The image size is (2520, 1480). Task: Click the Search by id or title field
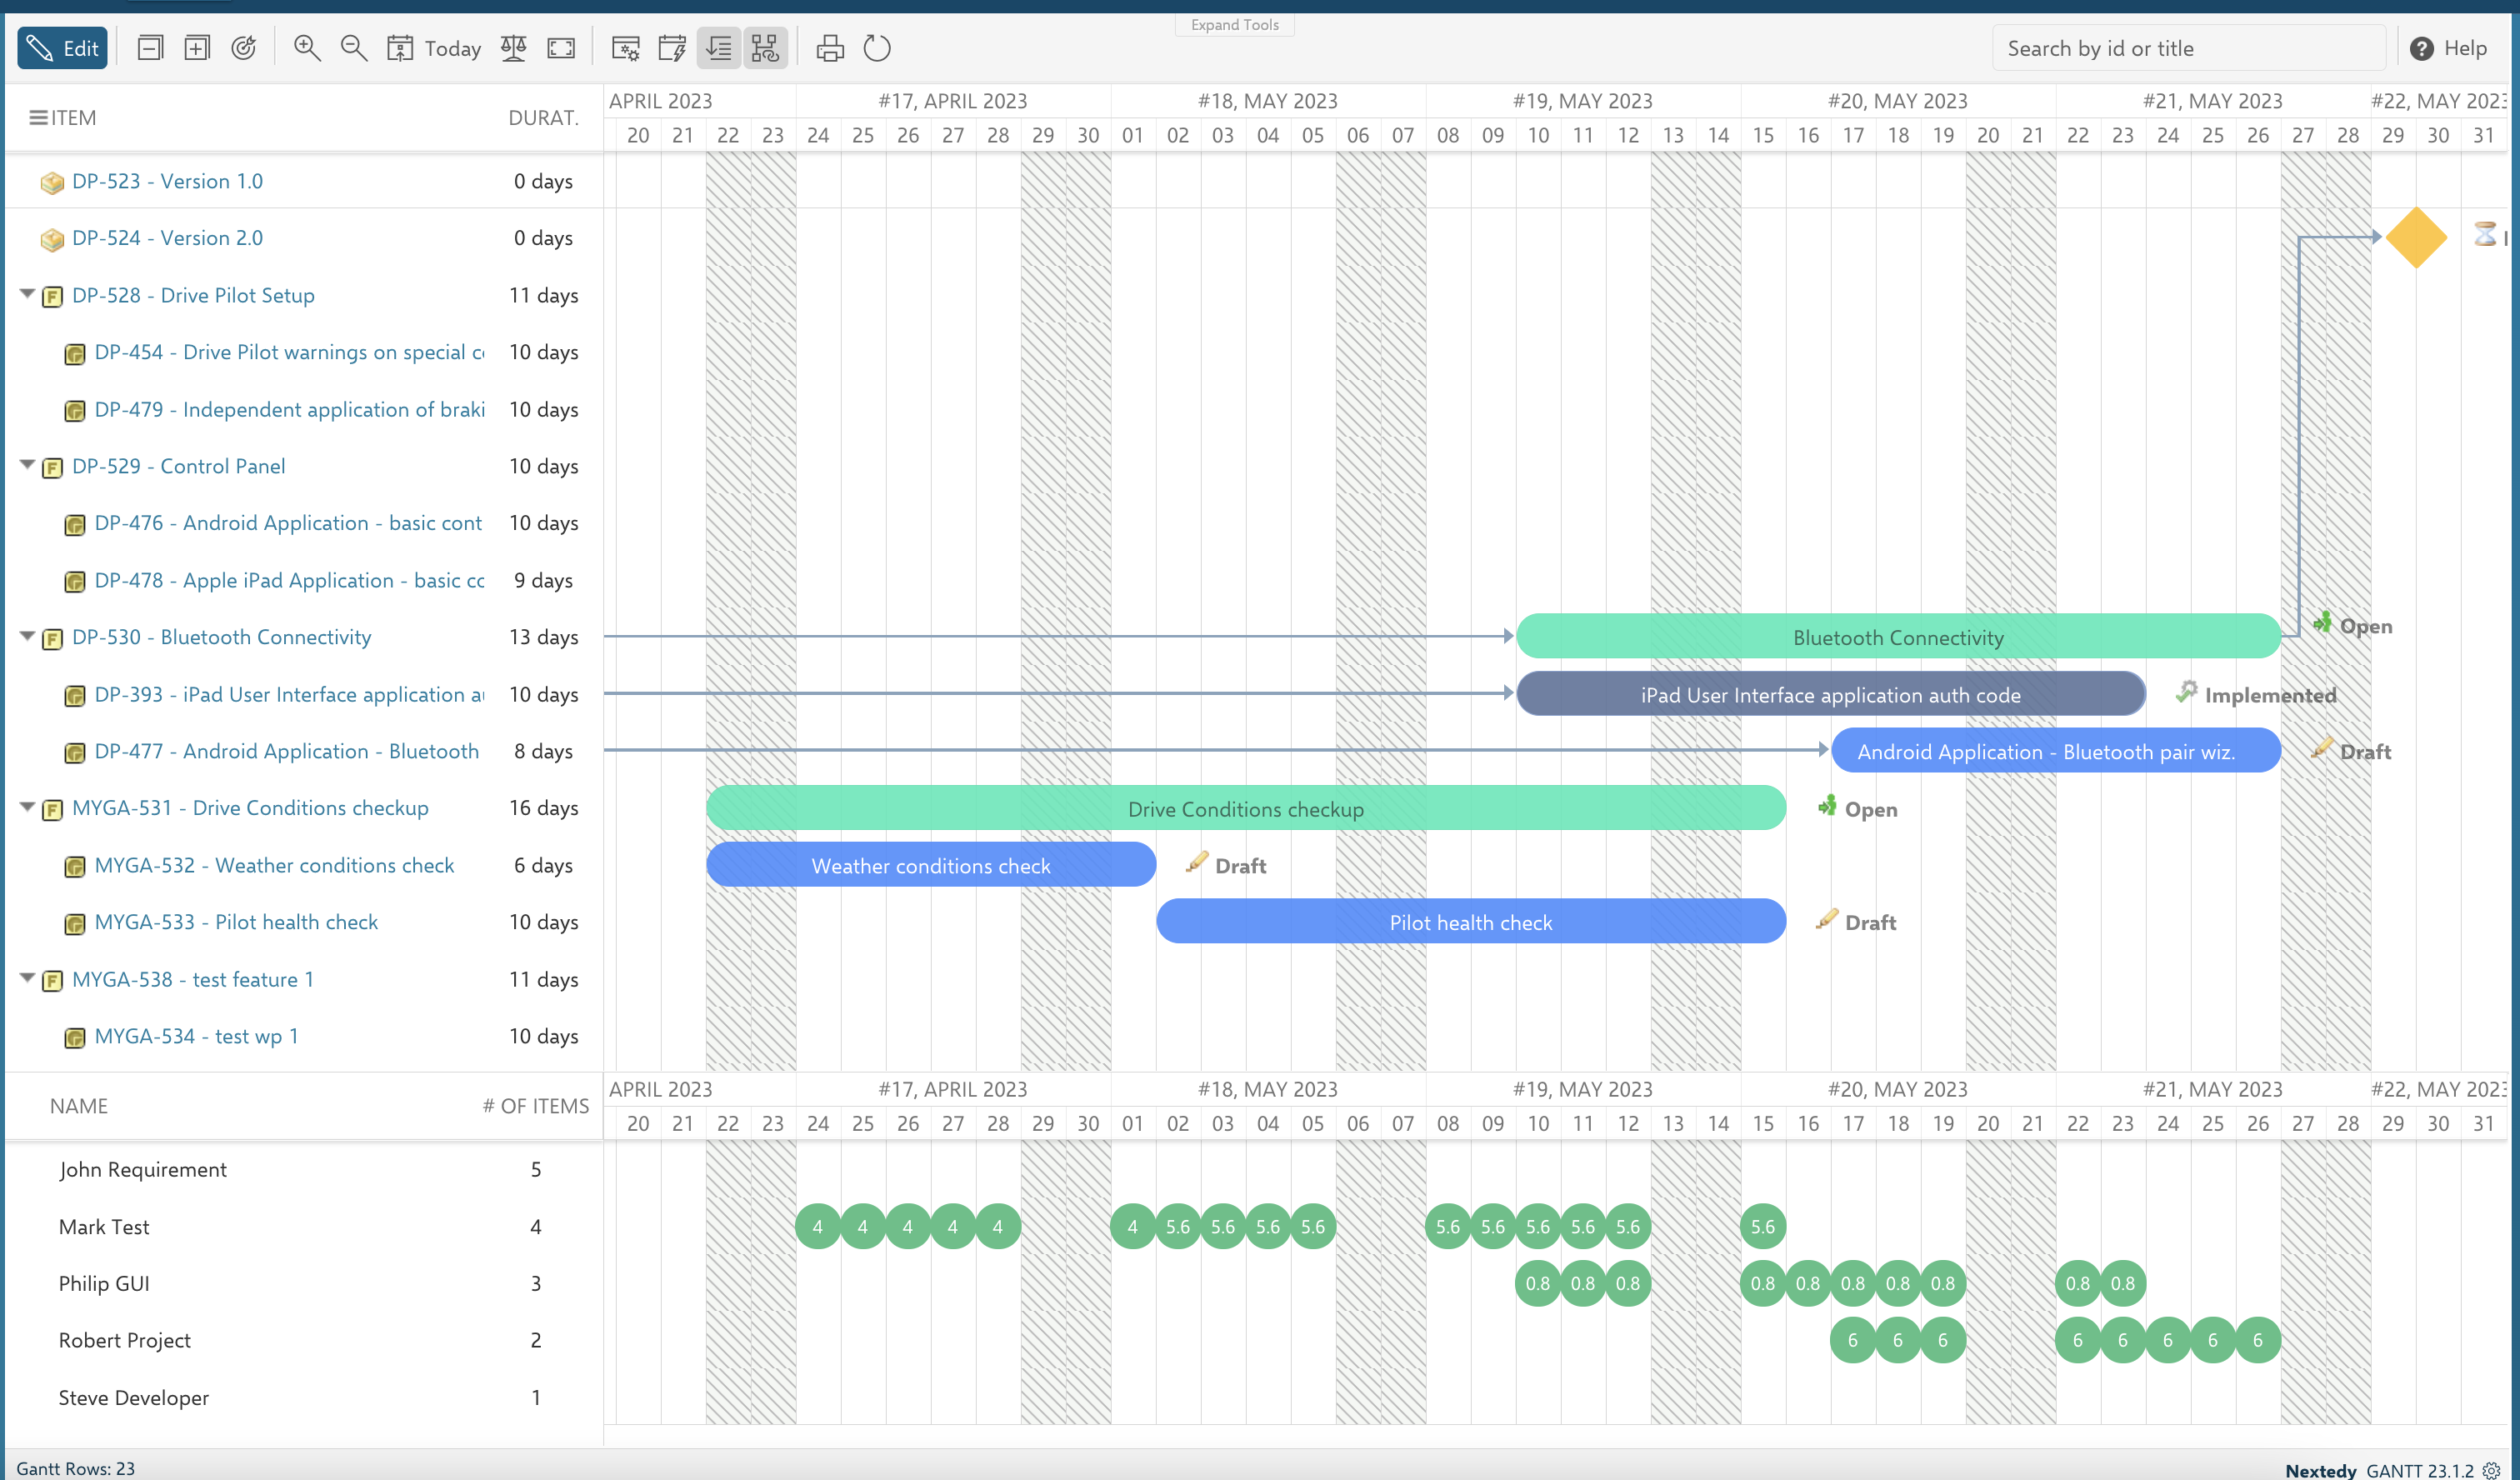2188,48
